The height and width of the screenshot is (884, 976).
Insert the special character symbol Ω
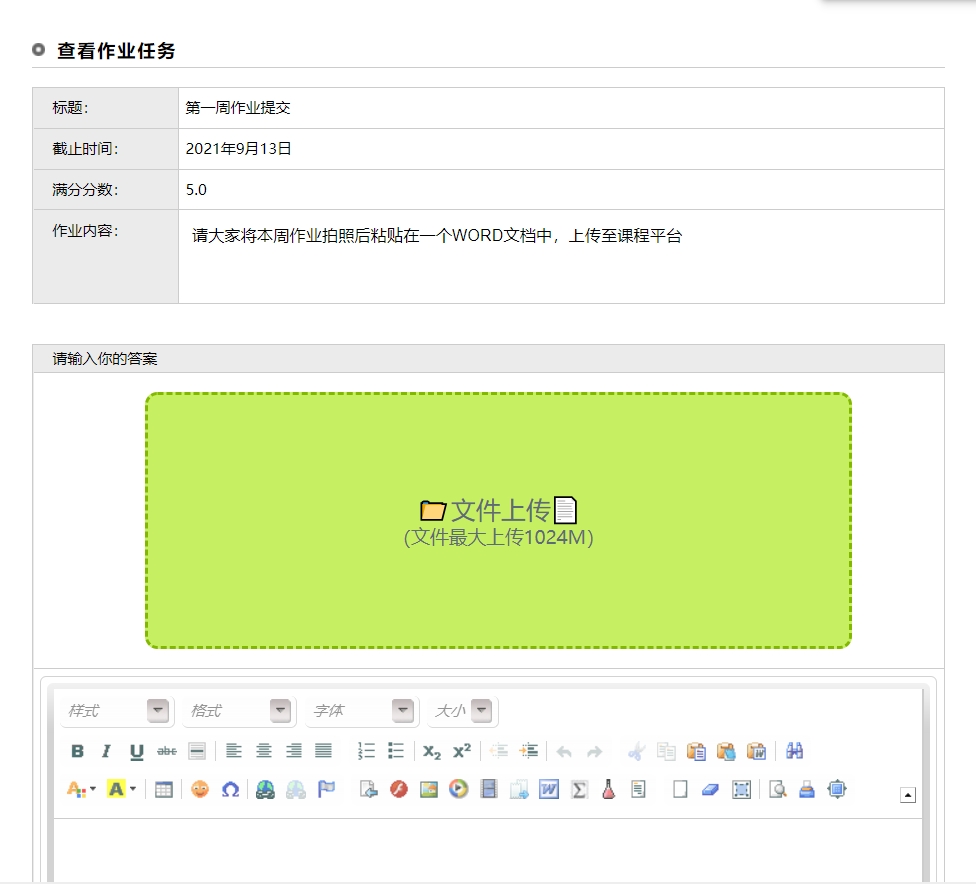point(230,789)
